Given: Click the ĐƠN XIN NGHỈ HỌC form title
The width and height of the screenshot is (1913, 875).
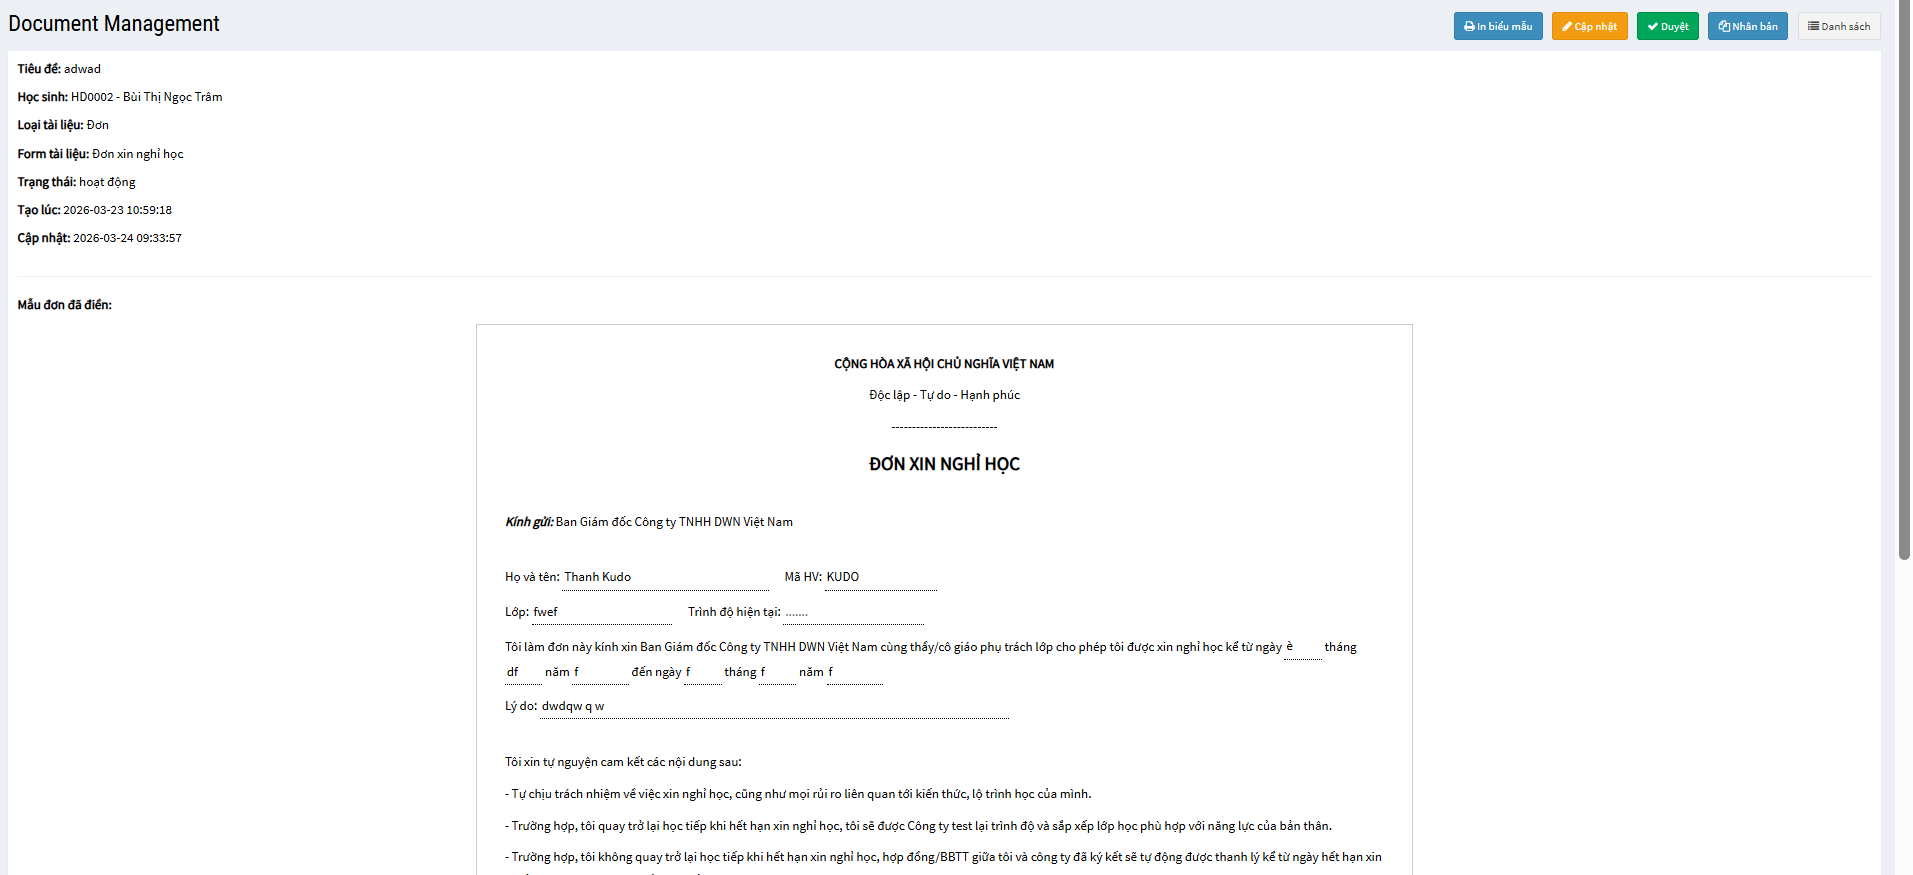Looking at the screenshot, I should tap(944, 464).
